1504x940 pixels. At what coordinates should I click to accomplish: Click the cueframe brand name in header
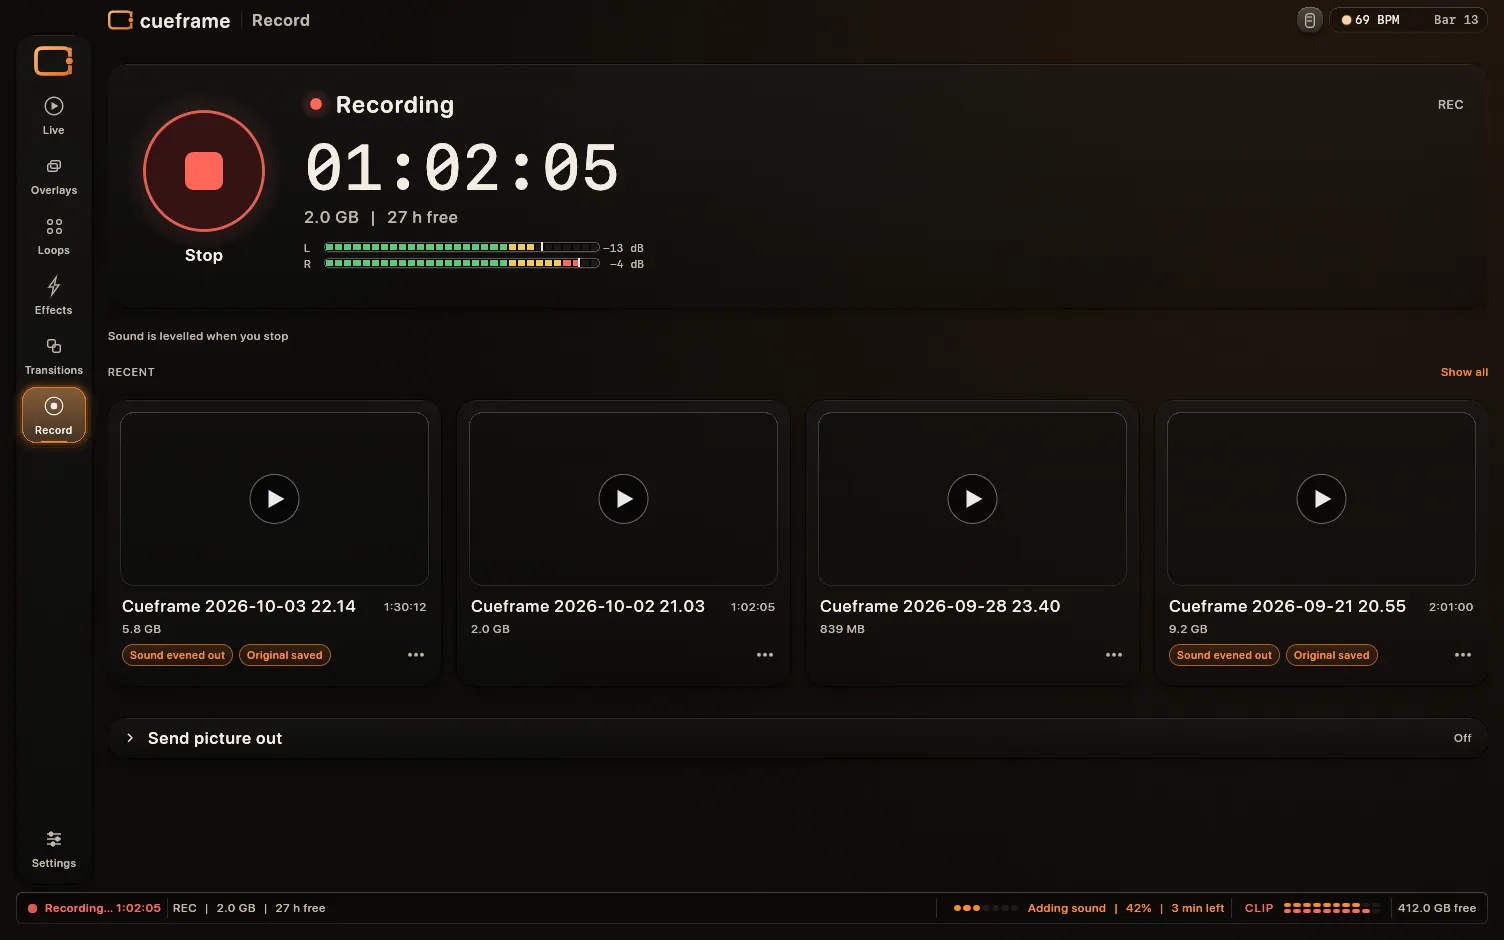185,20
